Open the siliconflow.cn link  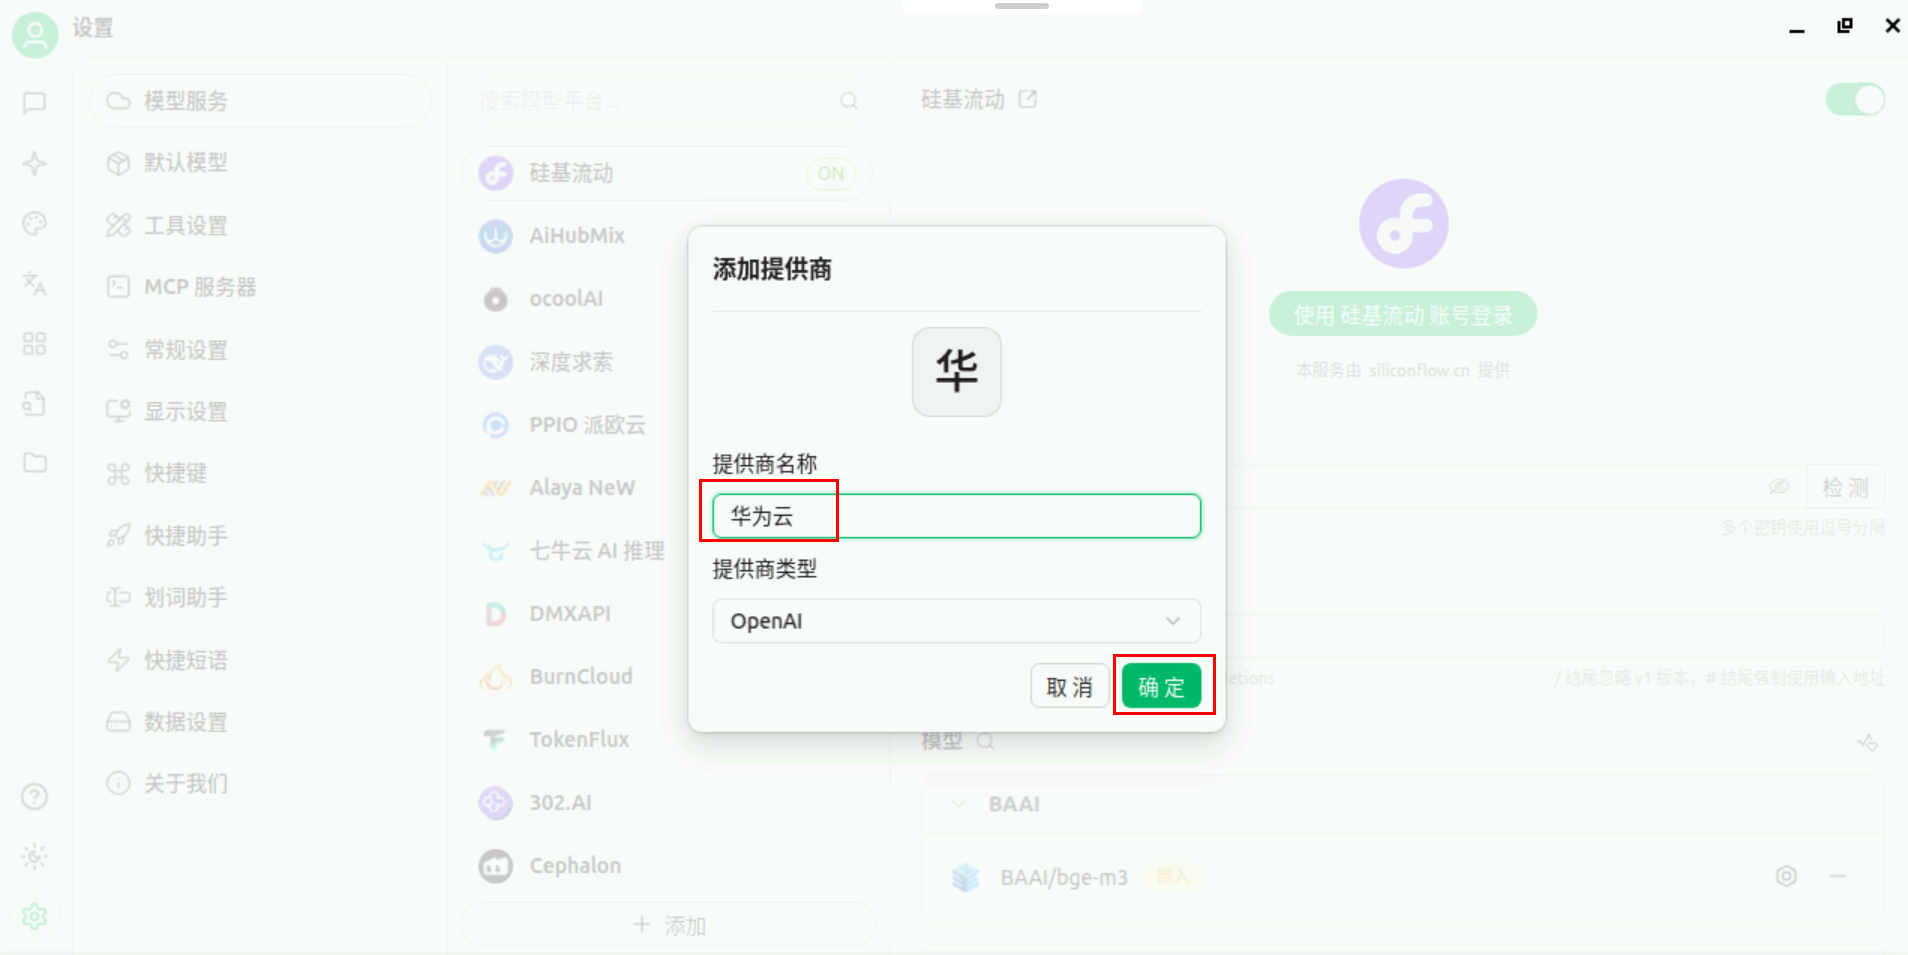(x=1419, y=370)
